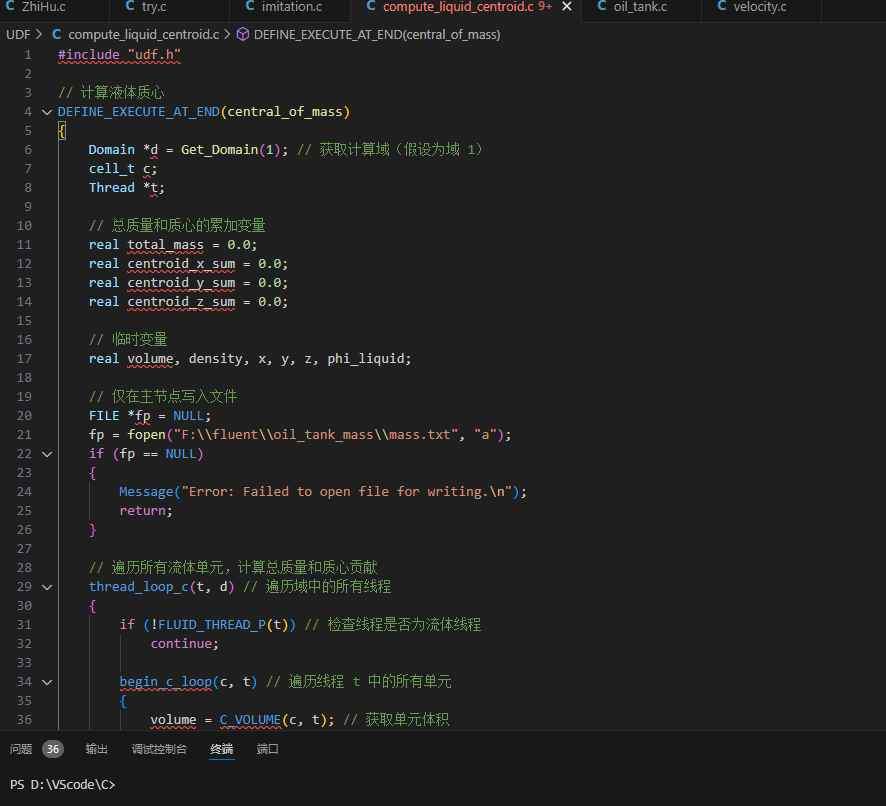
Task: Close the compute_liquid_centroid.c tab
Action: pos(567,8)
